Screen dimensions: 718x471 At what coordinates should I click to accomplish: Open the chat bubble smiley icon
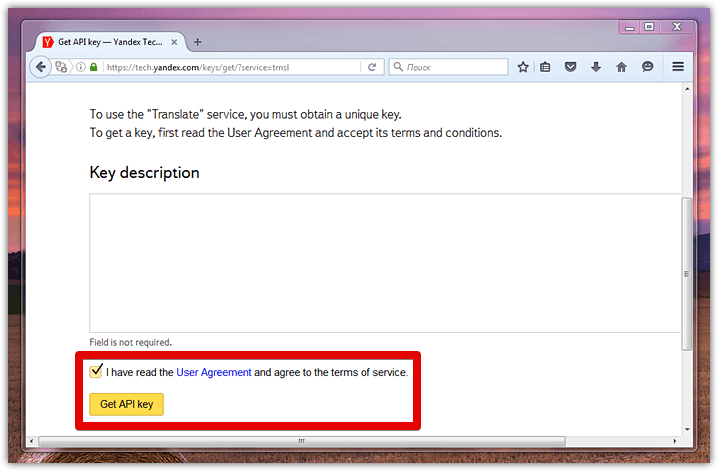tap(647, 67)
